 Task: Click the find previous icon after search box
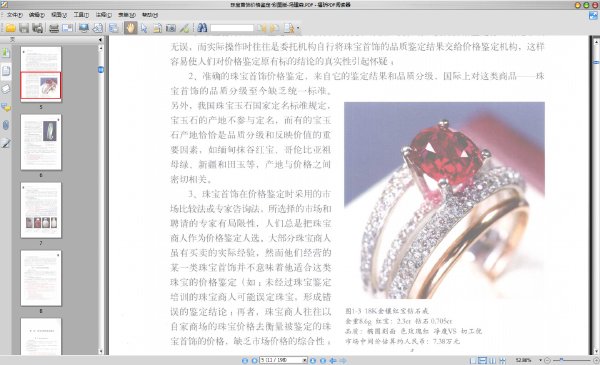pos(262,28)
